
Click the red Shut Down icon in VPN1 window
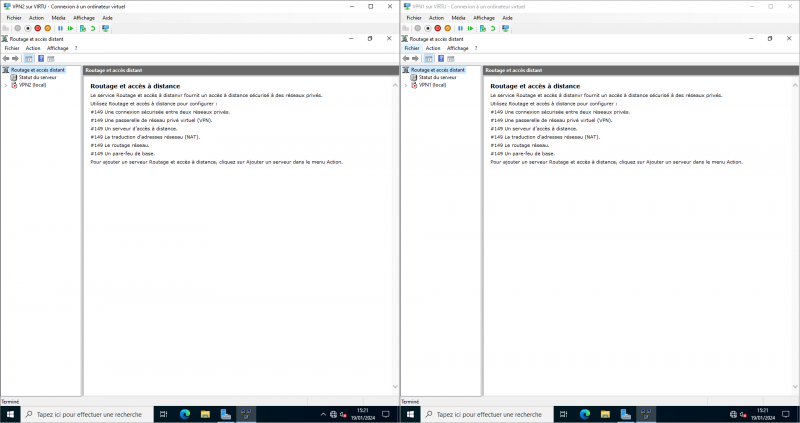tap(438, 29)
